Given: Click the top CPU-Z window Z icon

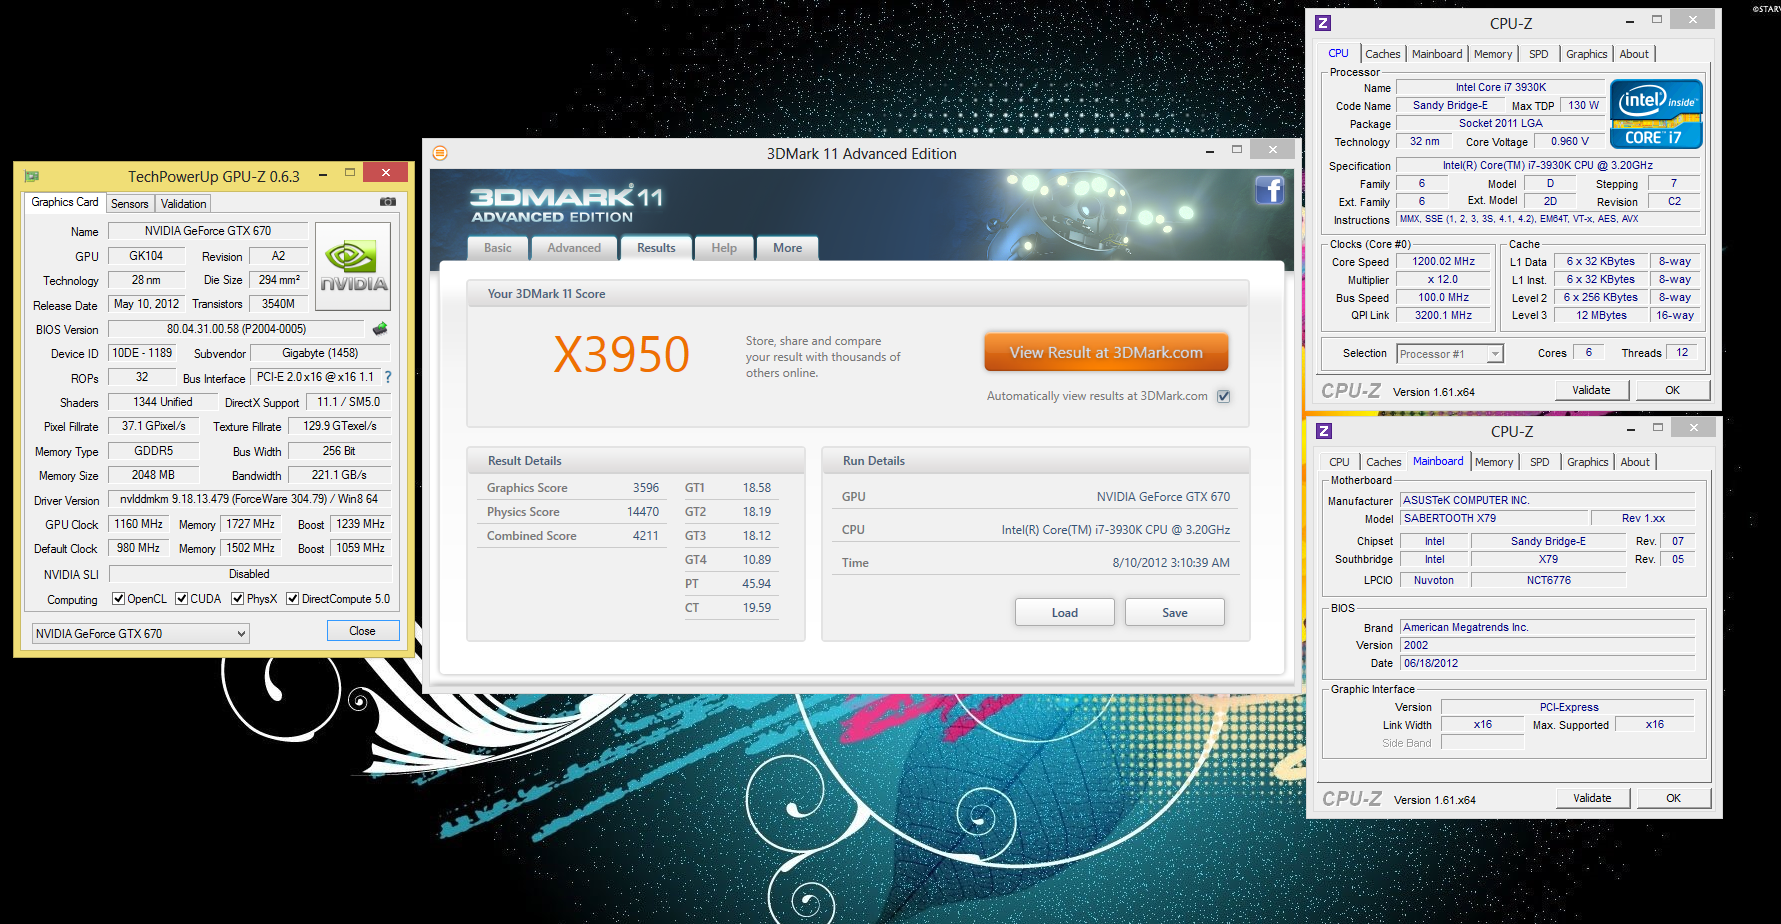Looking at the screenshot, I should click(x=1323, y=23).
